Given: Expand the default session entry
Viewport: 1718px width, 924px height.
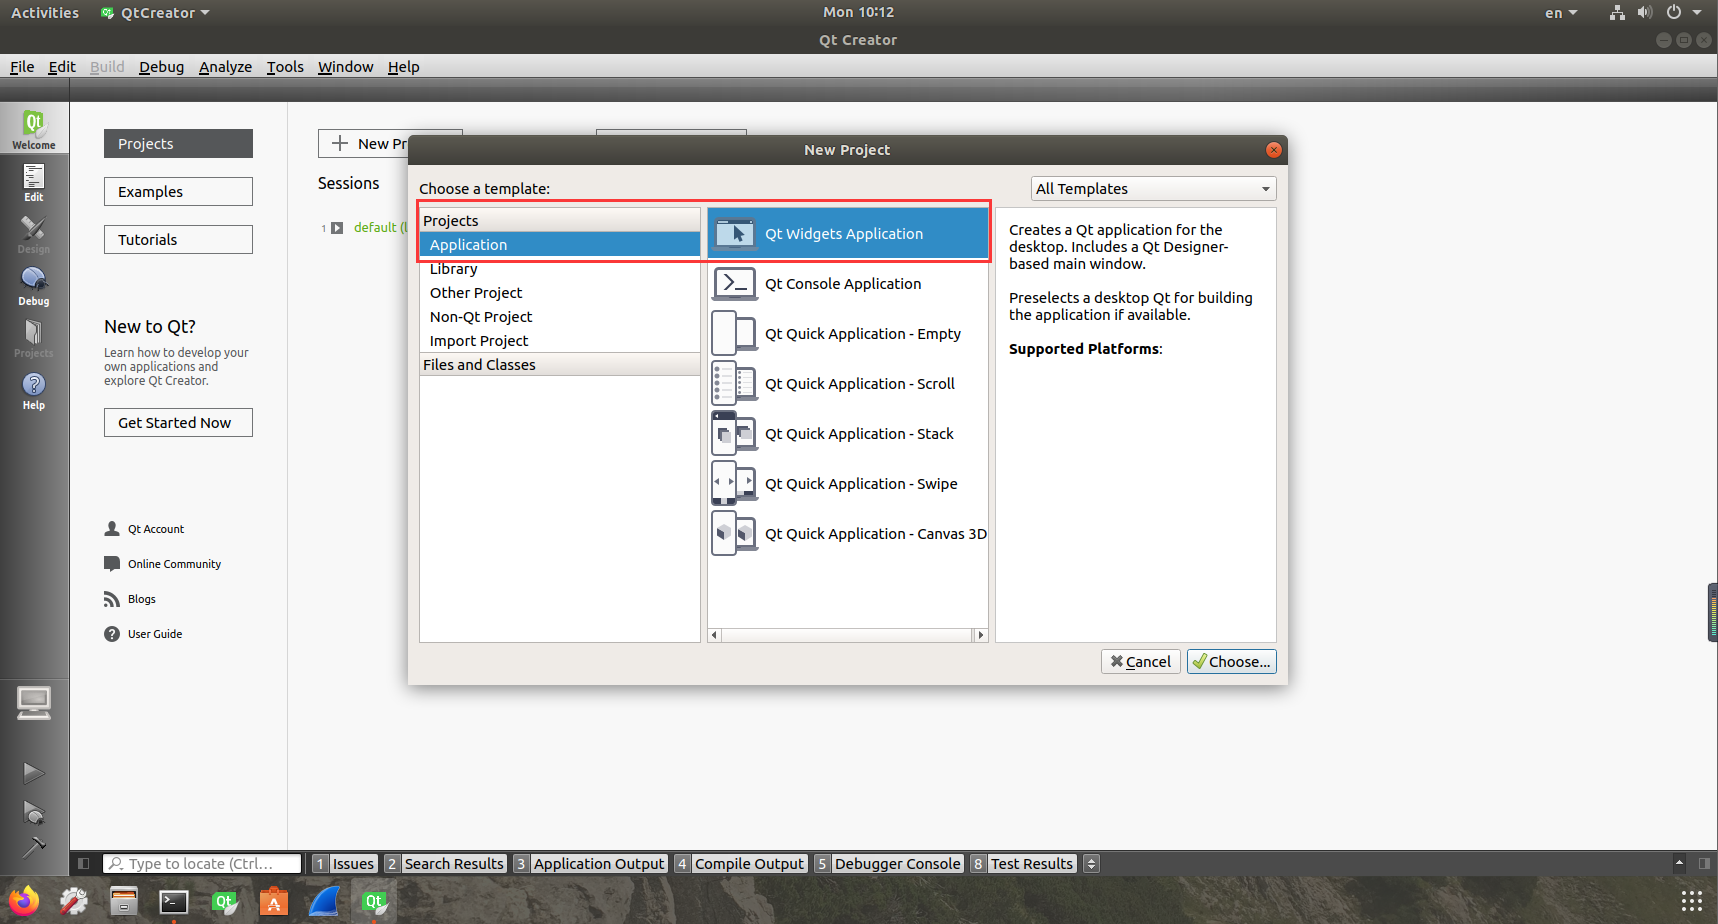Looking at the screenshot, I should pos(337,228).
